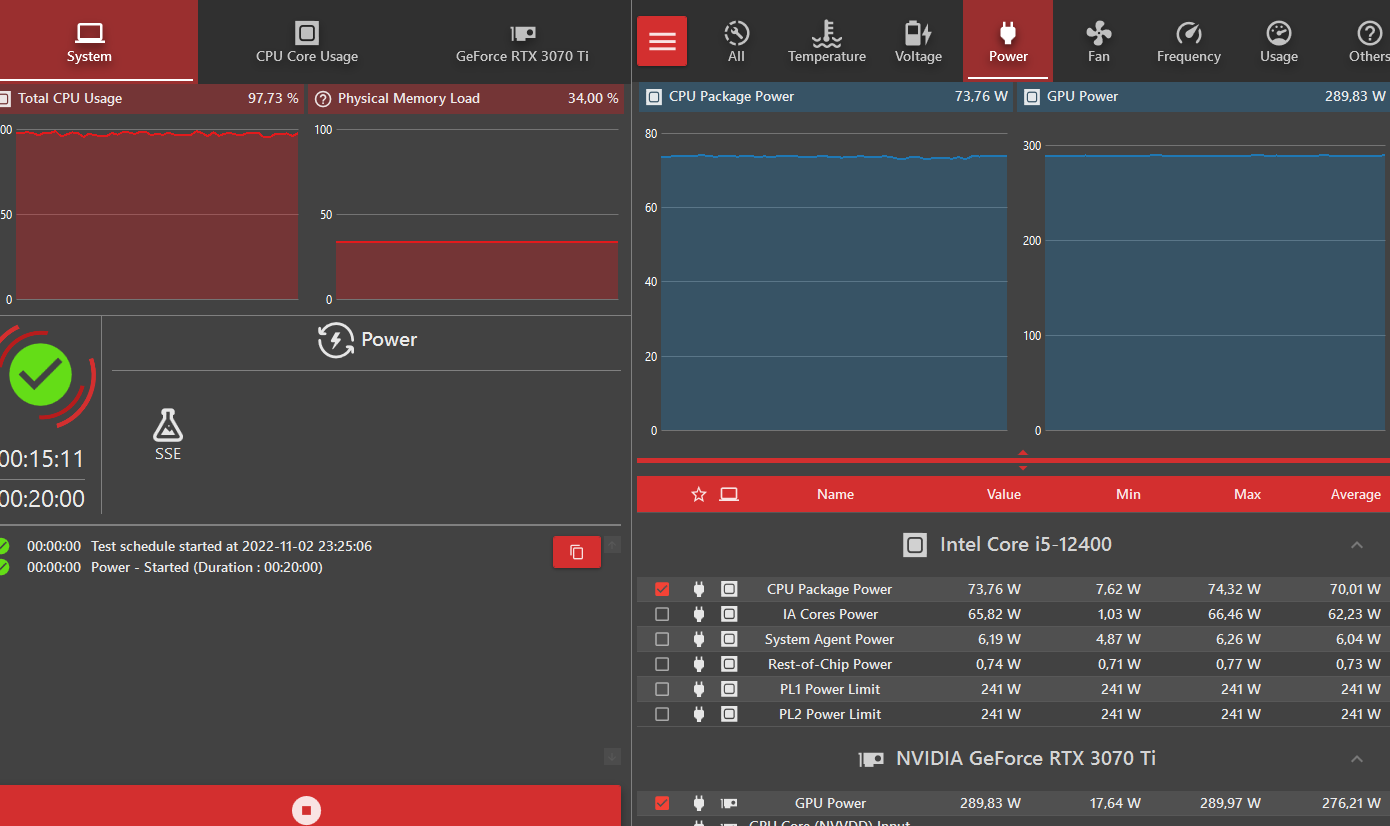Select the SSE flask icon
Image resolution: width=1390 pixels, height=826 pixels.
pyautogui.click(x=168, y=426)
